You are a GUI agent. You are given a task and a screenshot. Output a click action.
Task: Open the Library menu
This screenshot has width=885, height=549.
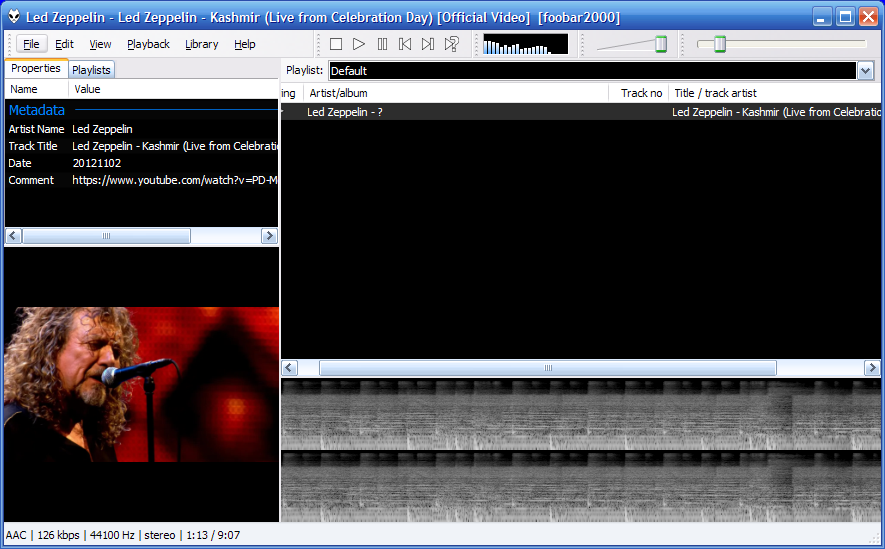(201, 44)
